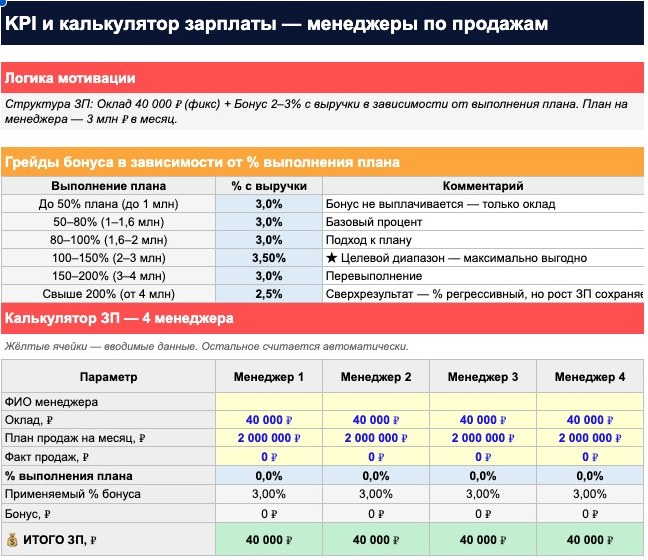Select the title 'KPI и калькулятор зарплаты' header cell
This screenshot has height=560, width=648.
coord(322,23)
